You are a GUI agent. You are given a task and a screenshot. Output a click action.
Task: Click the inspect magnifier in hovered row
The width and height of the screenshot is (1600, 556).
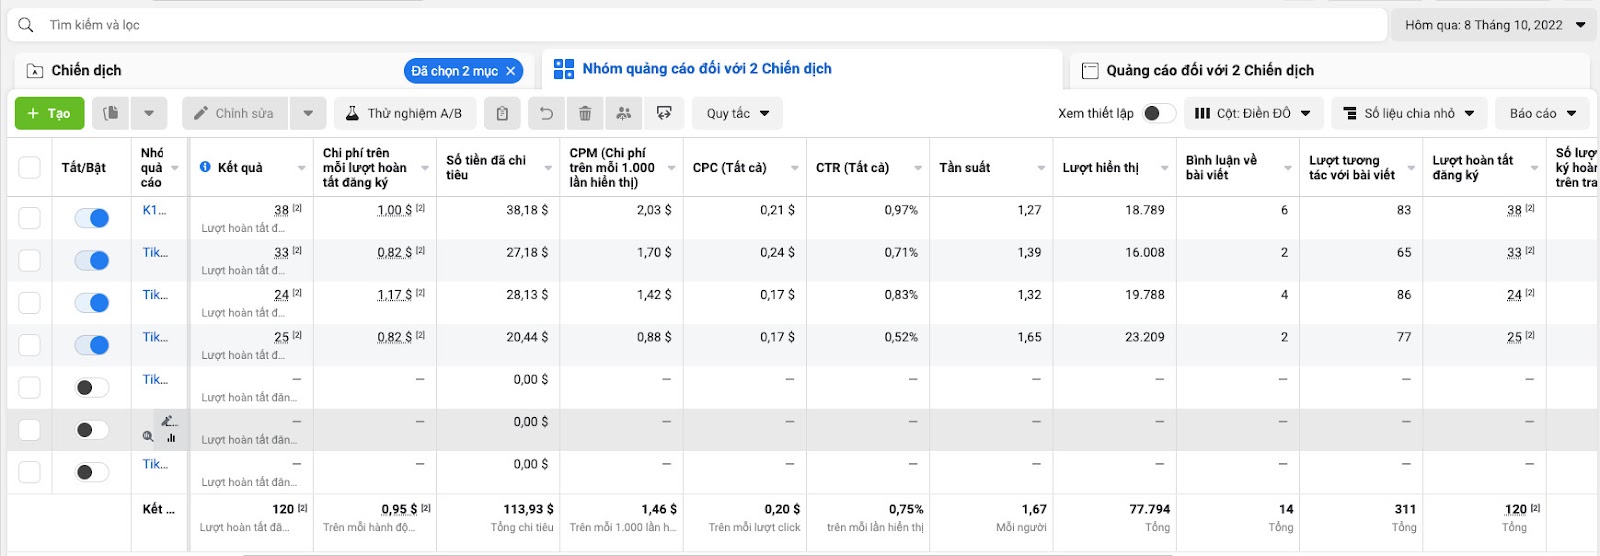148,437
